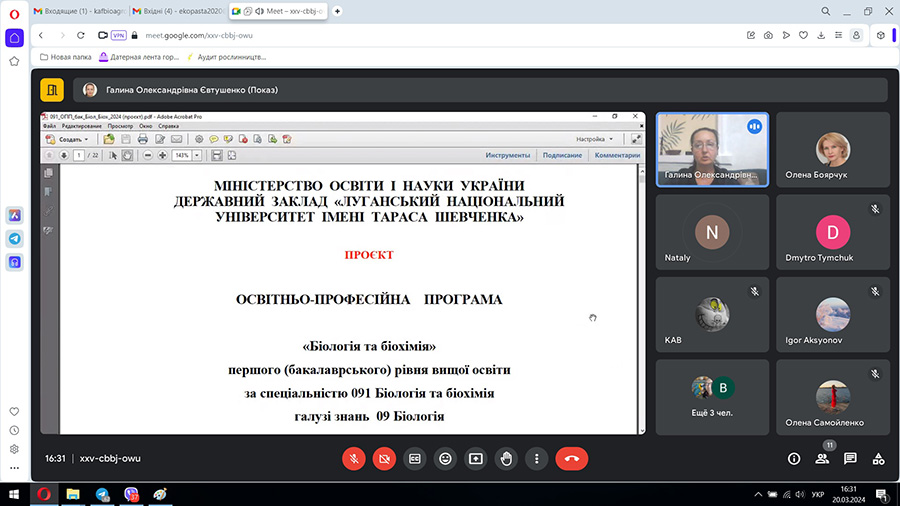900x506 pixels.
Task: Open meeting details info icon
Action: point(794,458)
